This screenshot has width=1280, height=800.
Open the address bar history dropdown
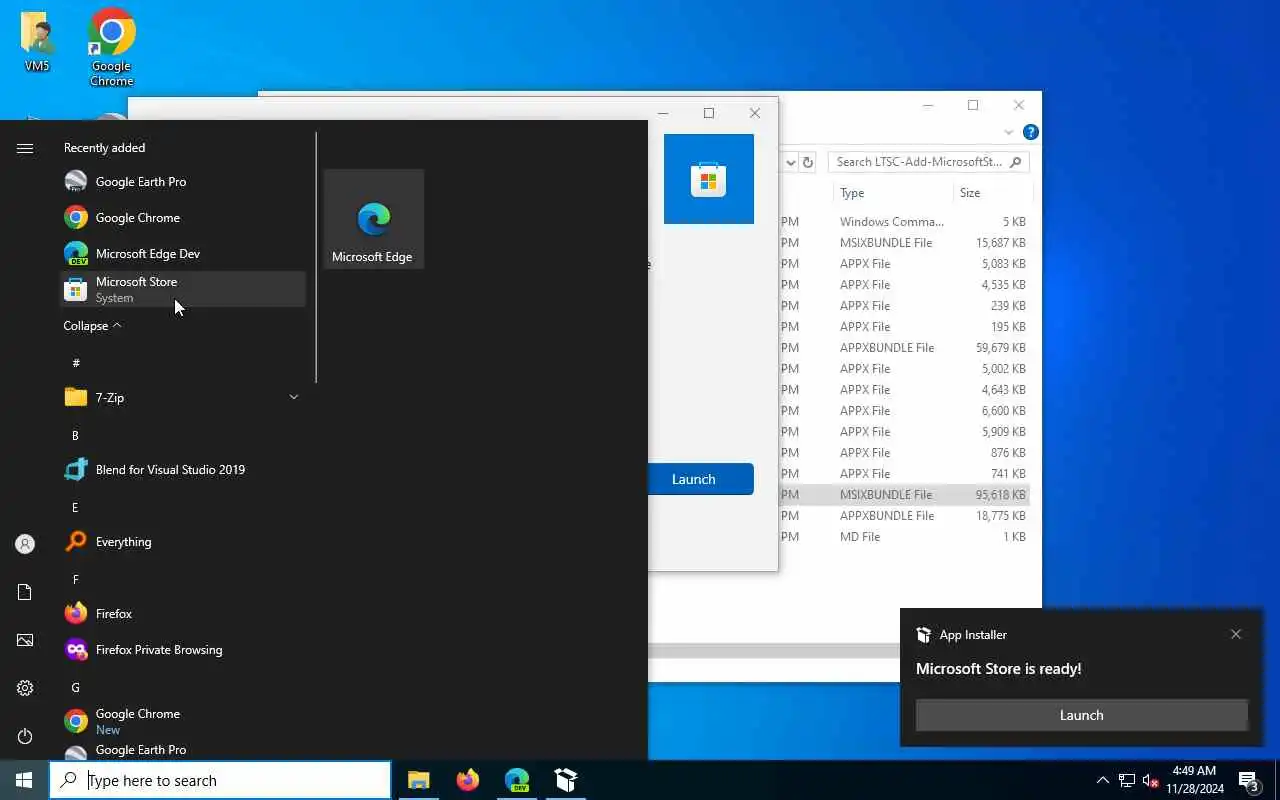tap(790, 162)
